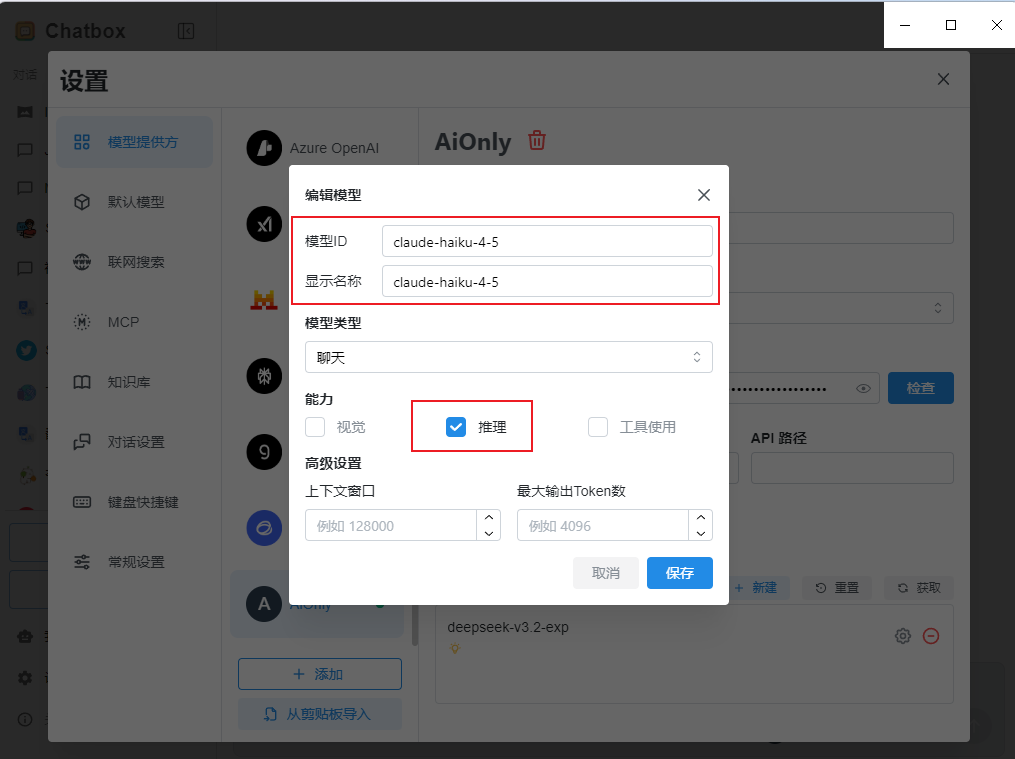The height and width of the screenshot is (759, 1015).
Task: Open the 常规设置 settings tab
Action: (x=135, y=562)
